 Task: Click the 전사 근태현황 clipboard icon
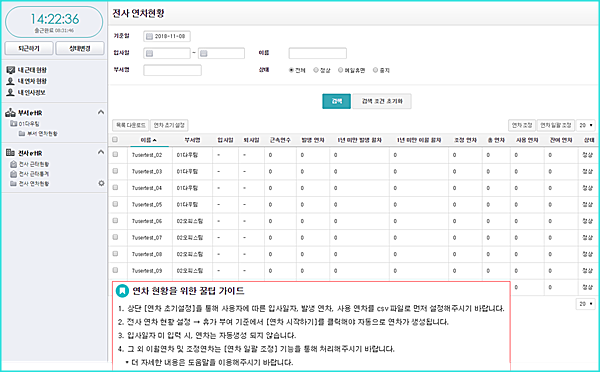point(13,164)
